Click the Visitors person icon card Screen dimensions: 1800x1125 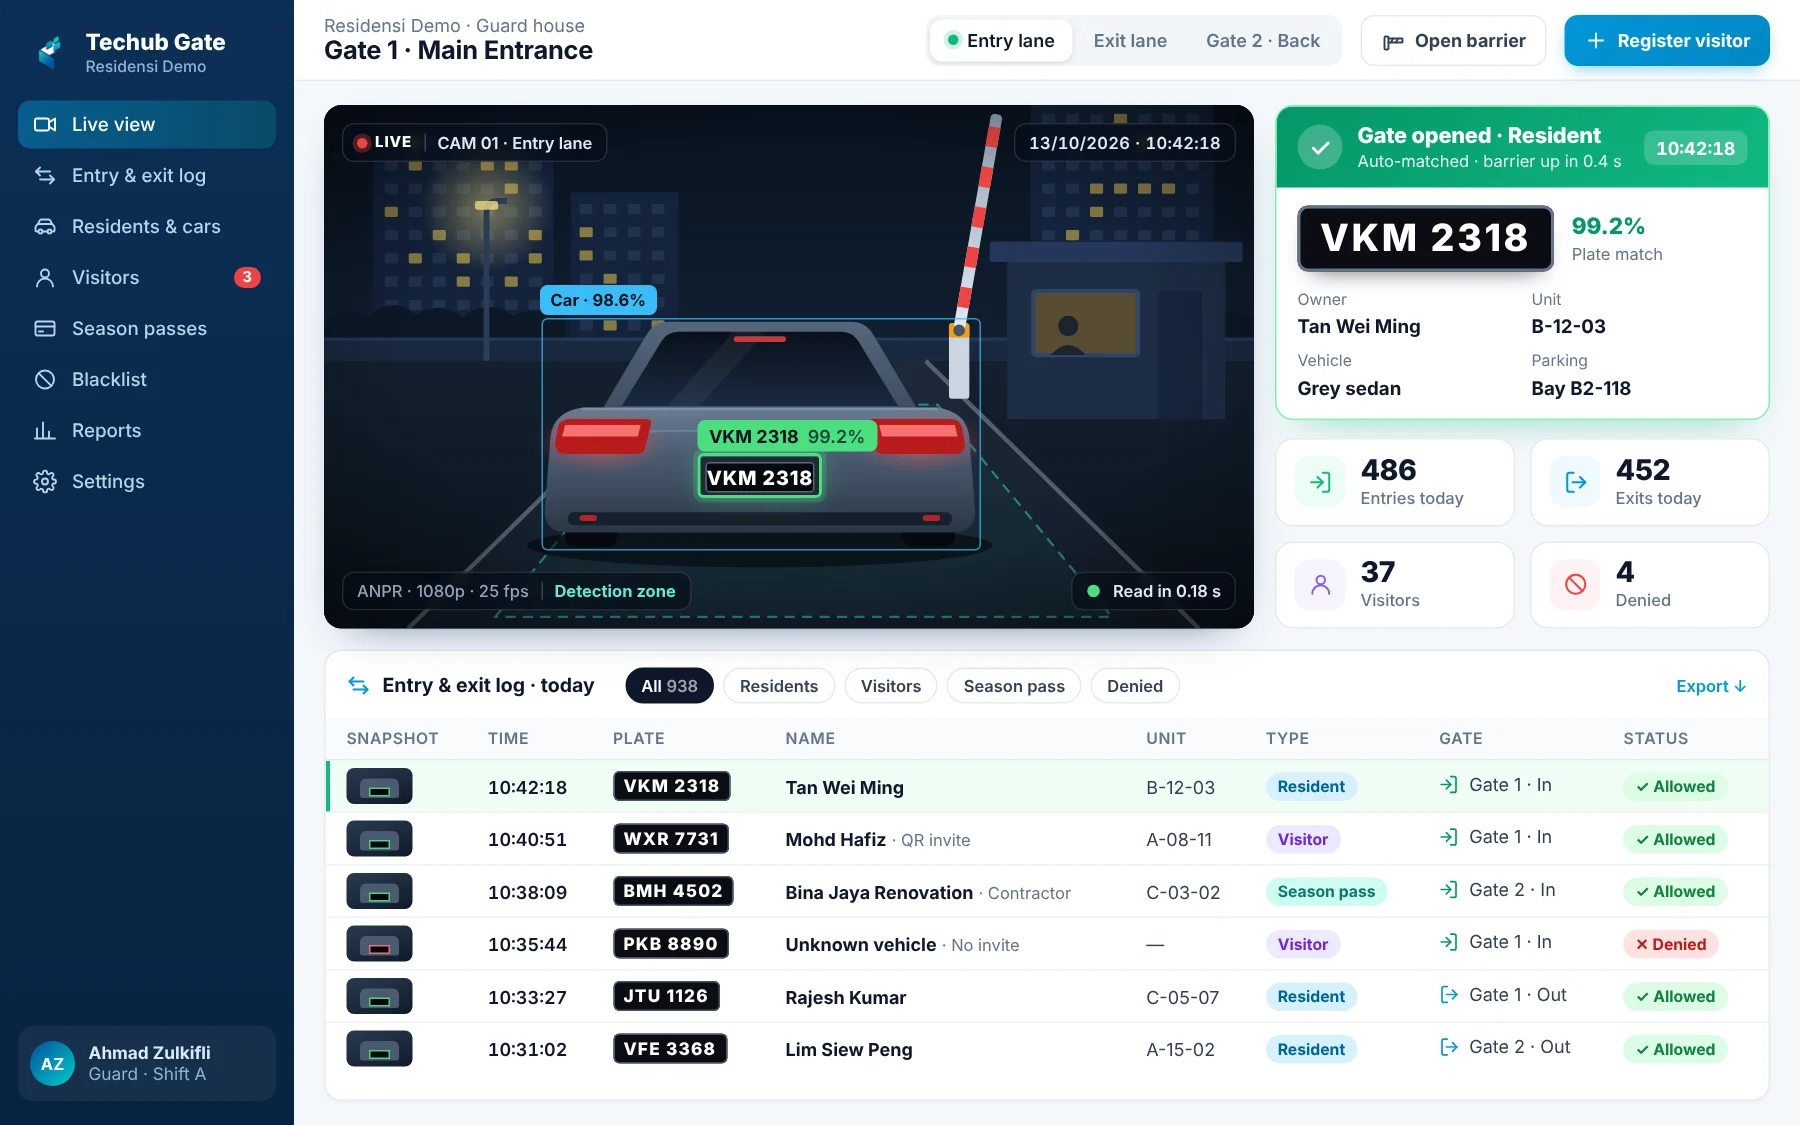(1320, 585)
